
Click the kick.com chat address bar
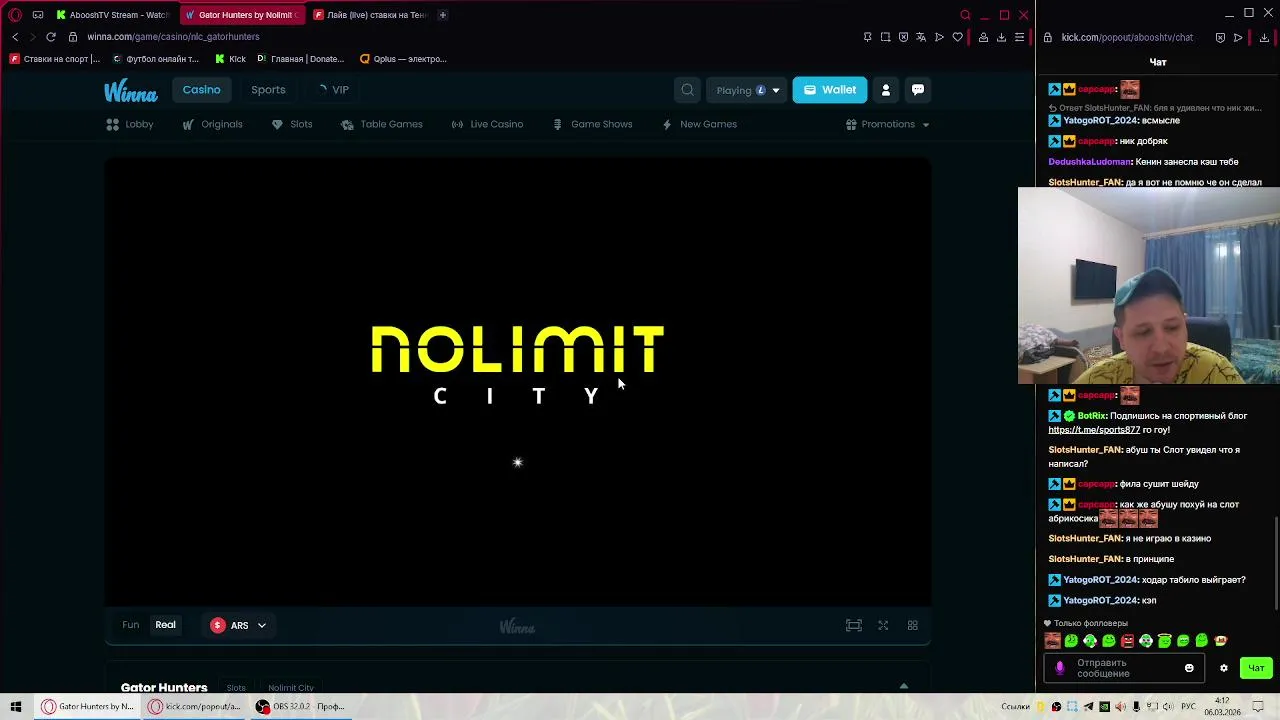click(1127, 37)
